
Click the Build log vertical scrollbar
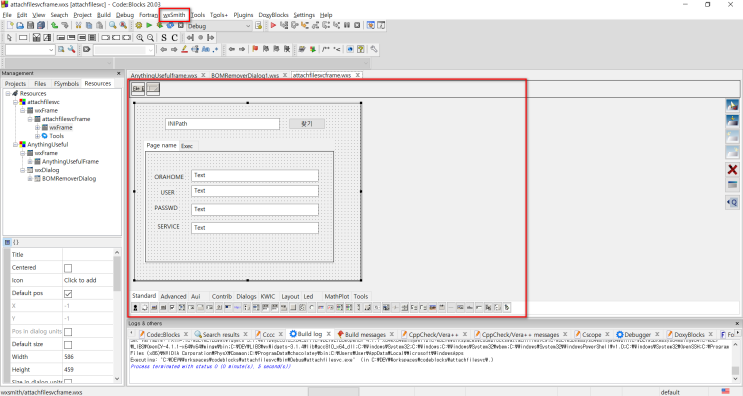735,361
